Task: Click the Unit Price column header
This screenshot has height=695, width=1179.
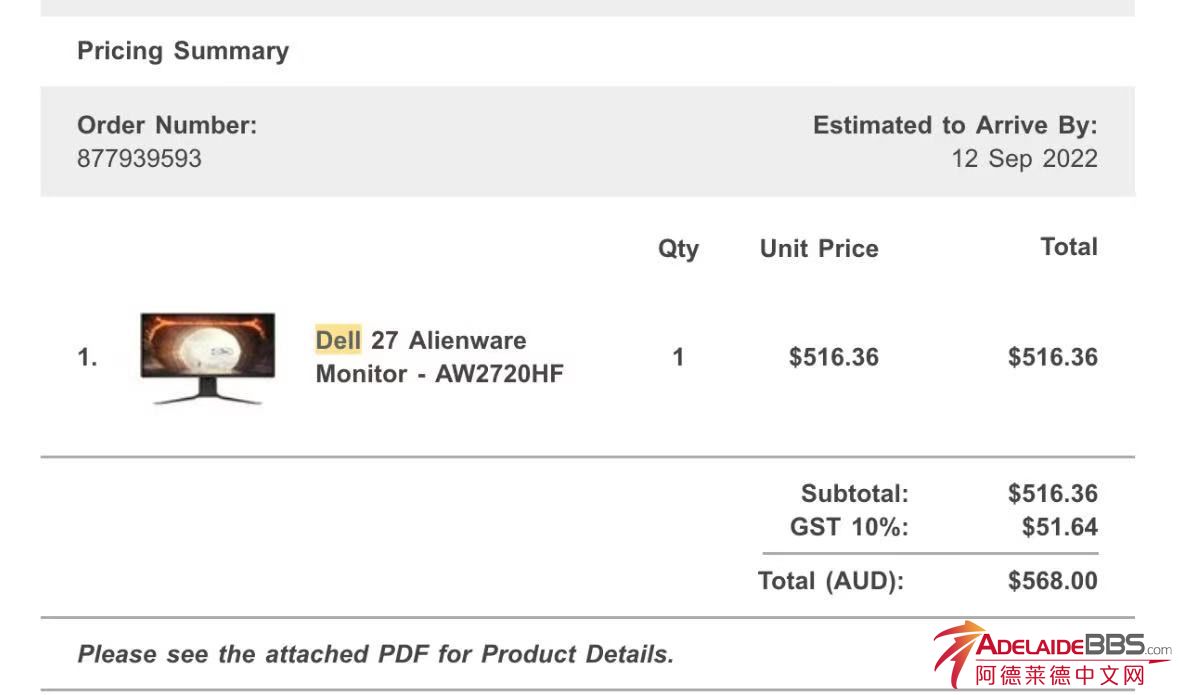Action: click(x=819, y=248)
